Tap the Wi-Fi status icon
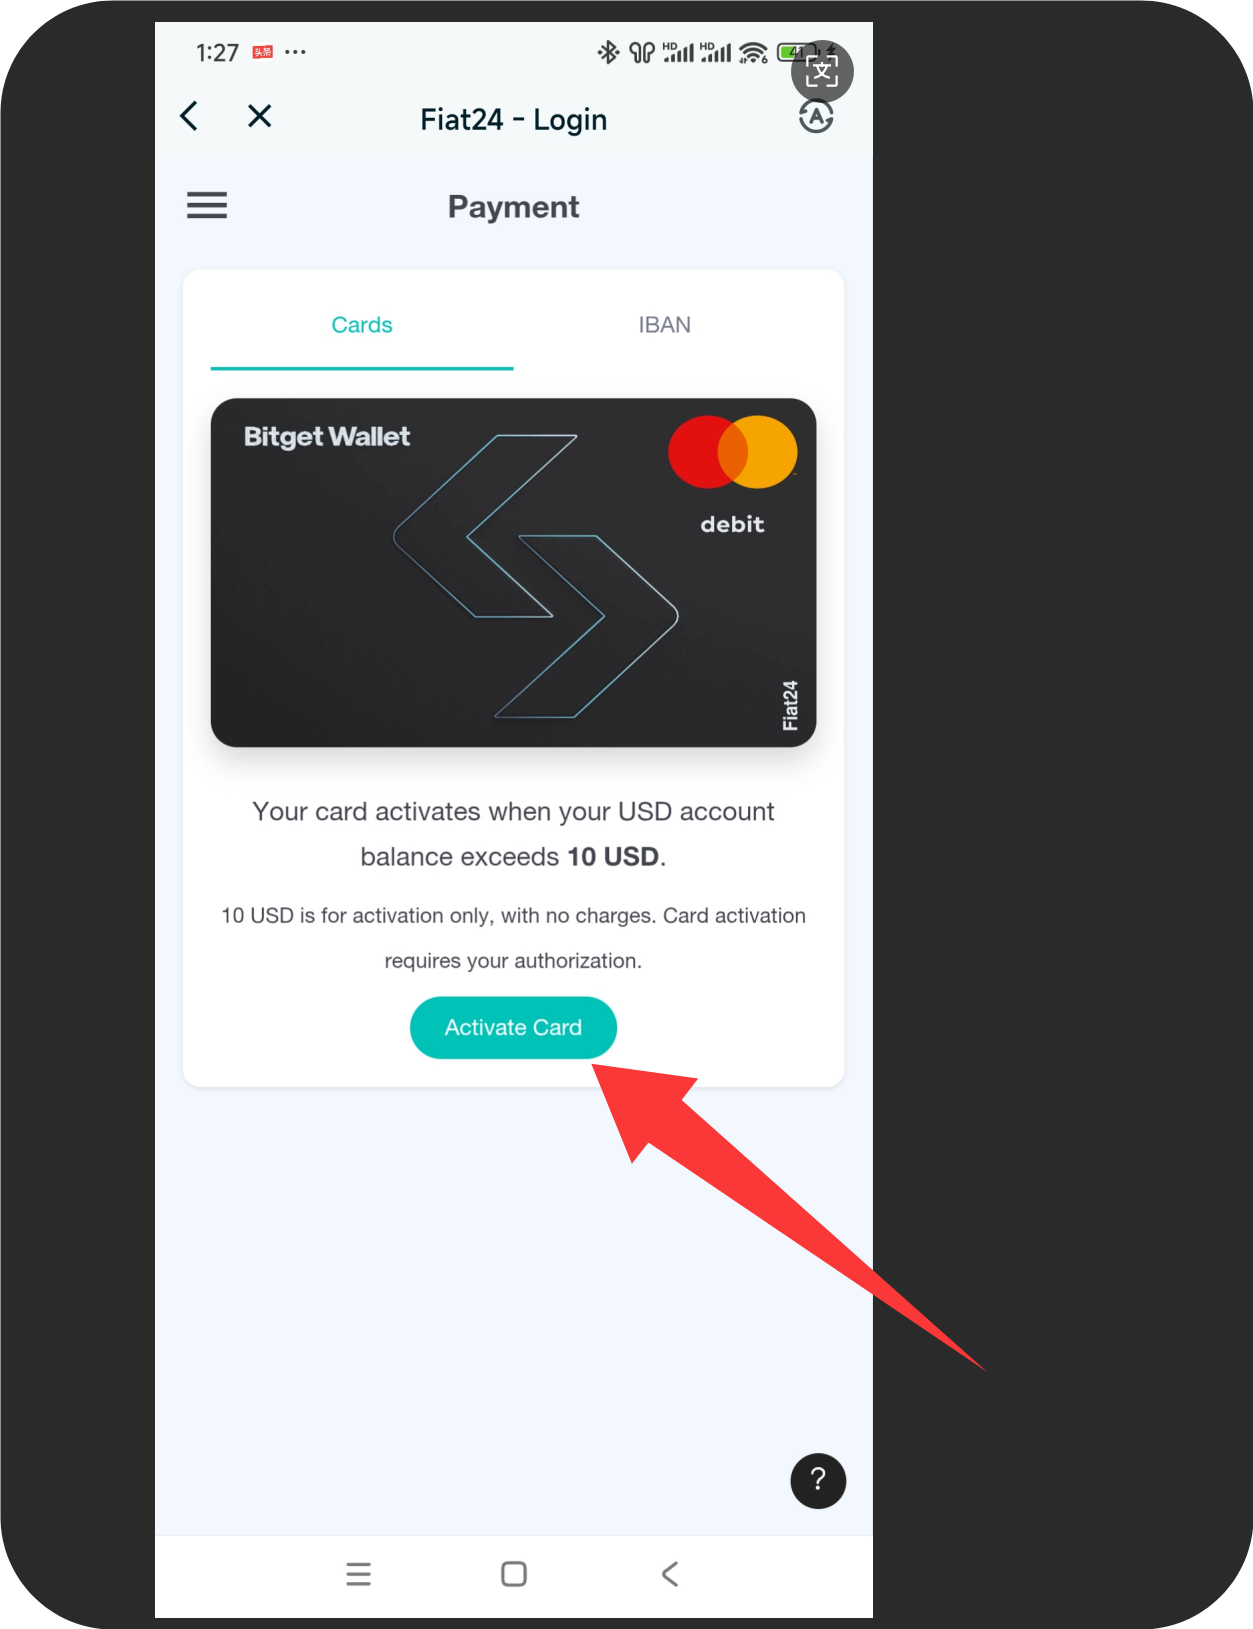The height and width of the screenshot is (1629, 1253). click(753, 53)
